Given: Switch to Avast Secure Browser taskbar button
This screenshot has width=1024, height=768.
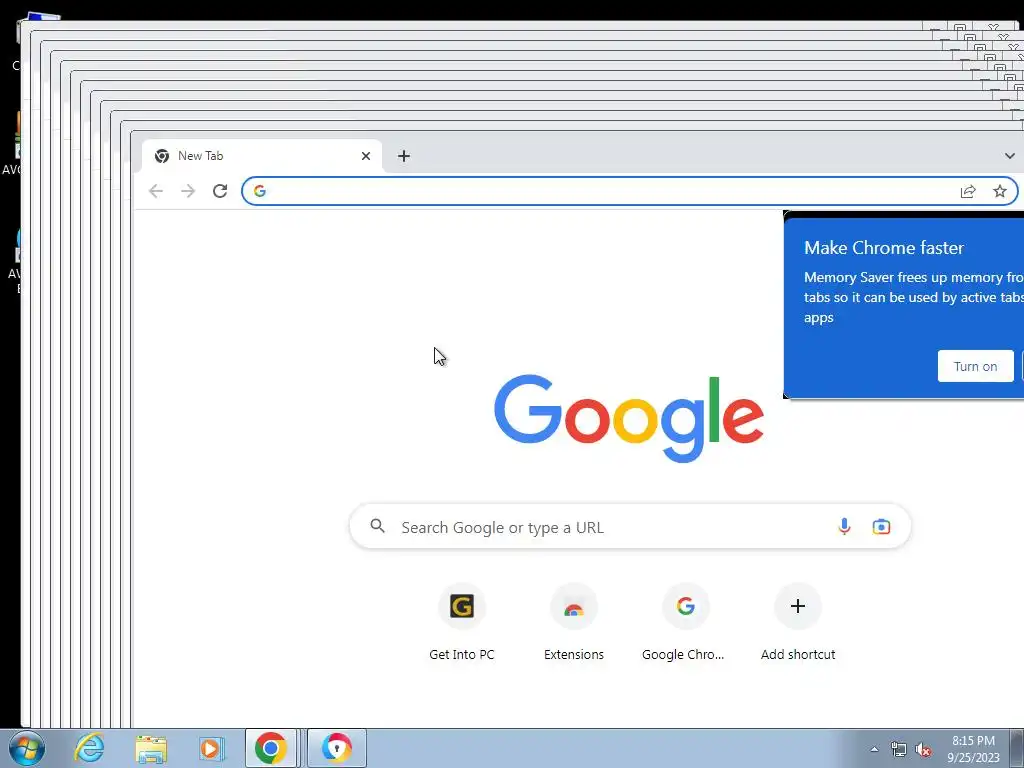Looking at the screenshot, I should [336, 748].
